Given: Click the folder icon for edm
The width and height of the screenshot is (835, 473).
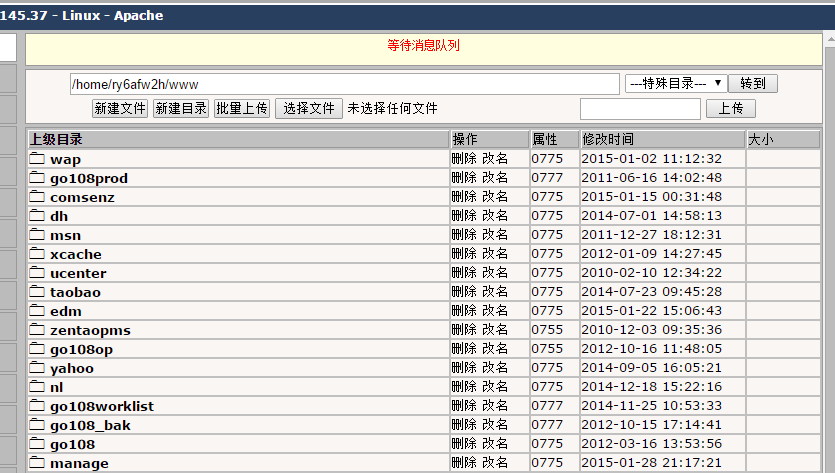Looking at the screenshot, I should (37, 311).
